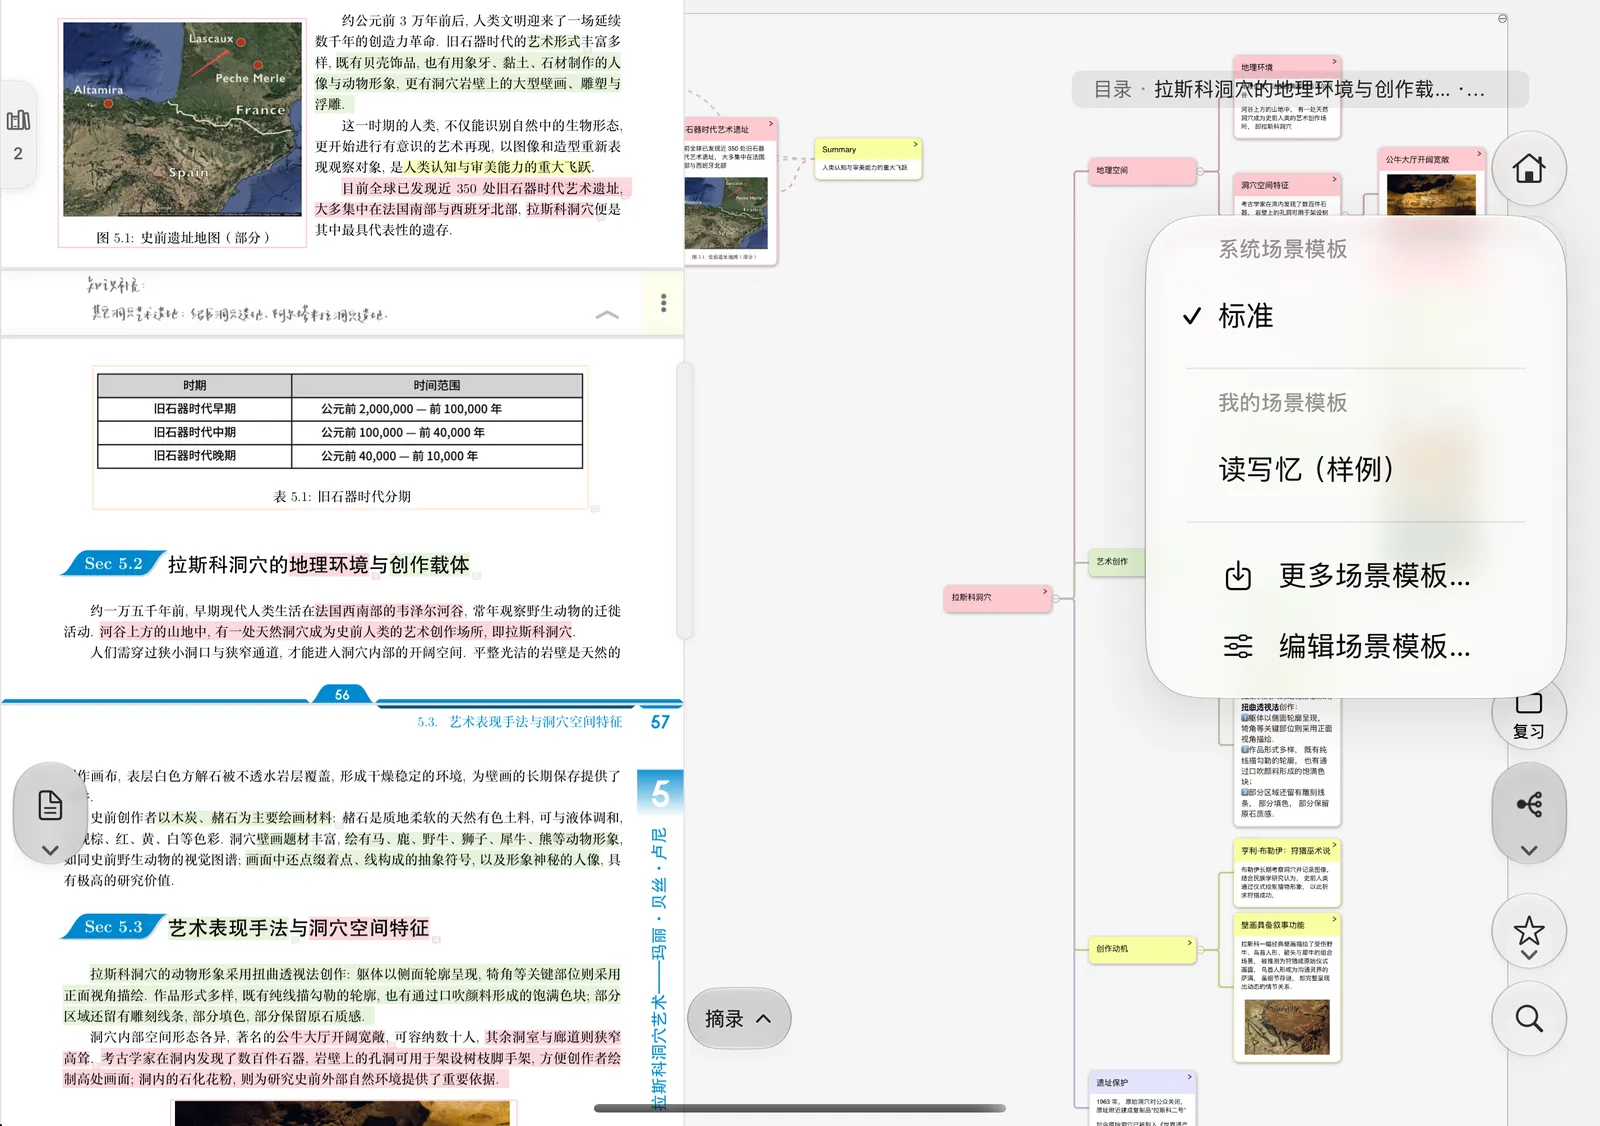Viewport: 1600px width, 1126px height.
Task: Open the cave painting thumbnail in 壁画具备叙事功能 node
Action: (1287, 1026)
